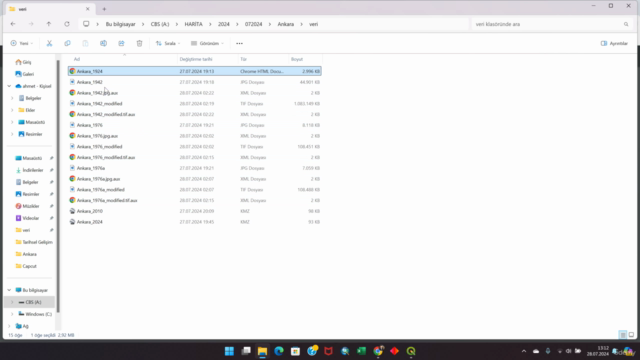640x360 pixels.
Task: Select the Ankara_1942 JPG file
Action: point(195,82)
